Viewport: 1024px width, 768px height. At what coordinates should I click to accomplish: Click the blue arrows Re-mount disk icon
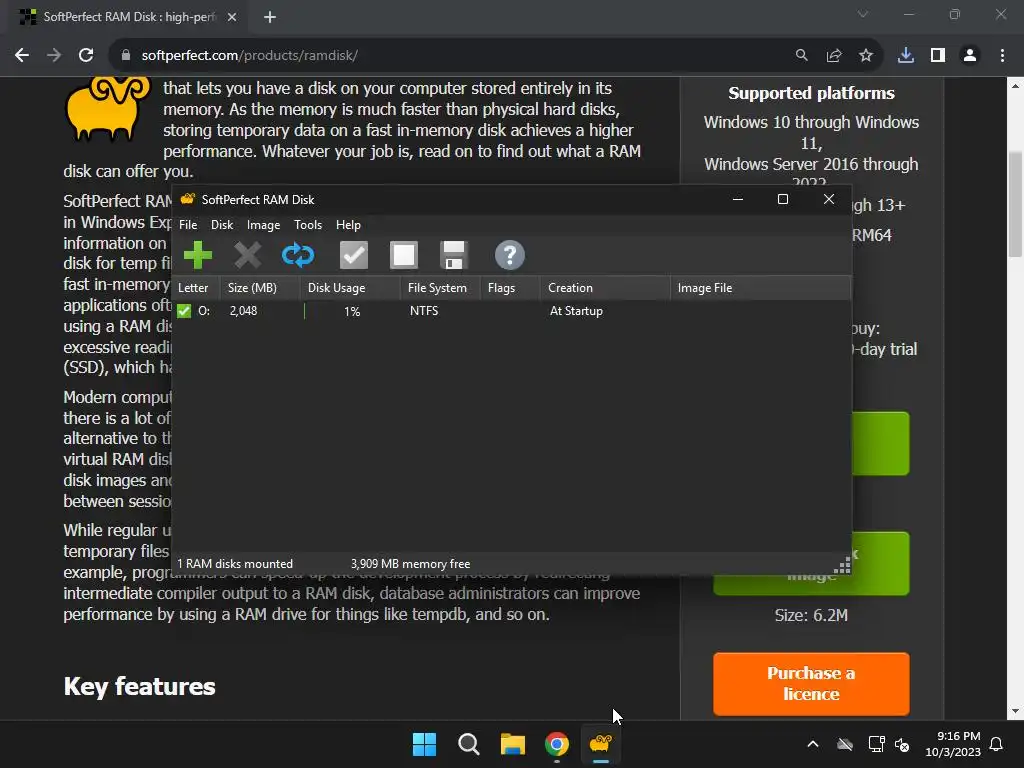pos(298,255)
